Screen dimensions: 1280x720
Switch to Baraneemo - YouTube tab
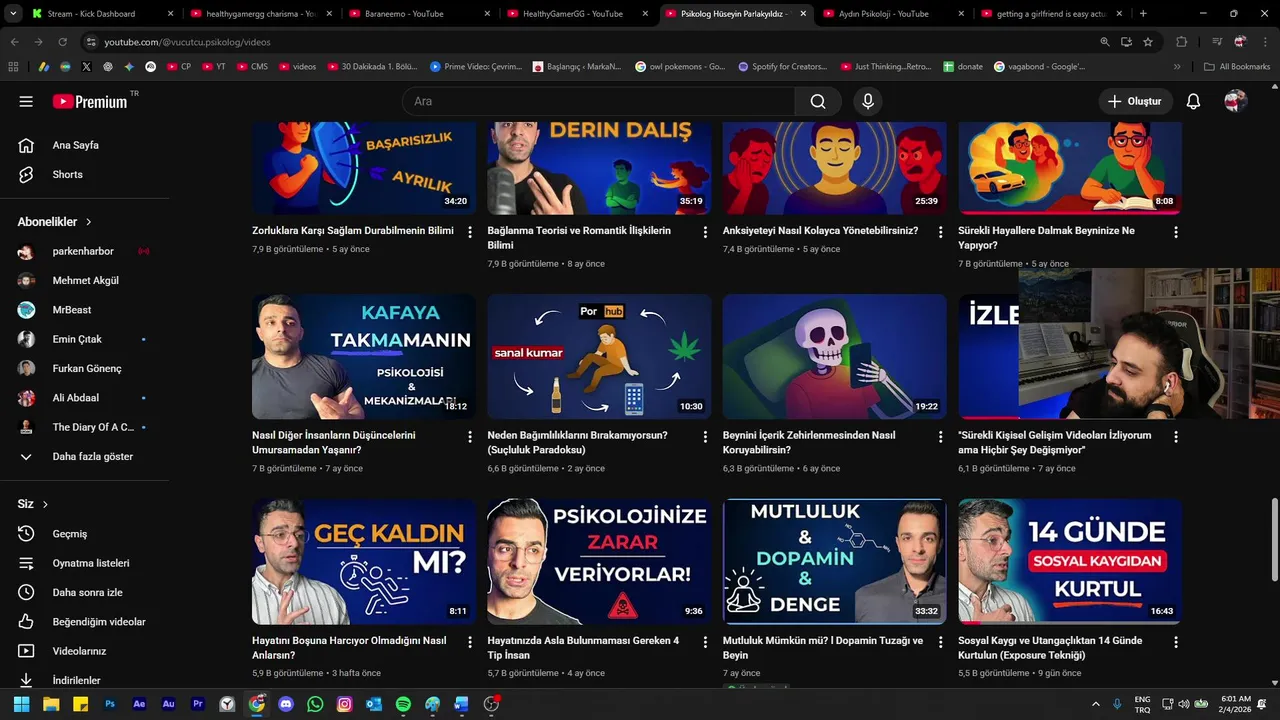coord(418,14)
